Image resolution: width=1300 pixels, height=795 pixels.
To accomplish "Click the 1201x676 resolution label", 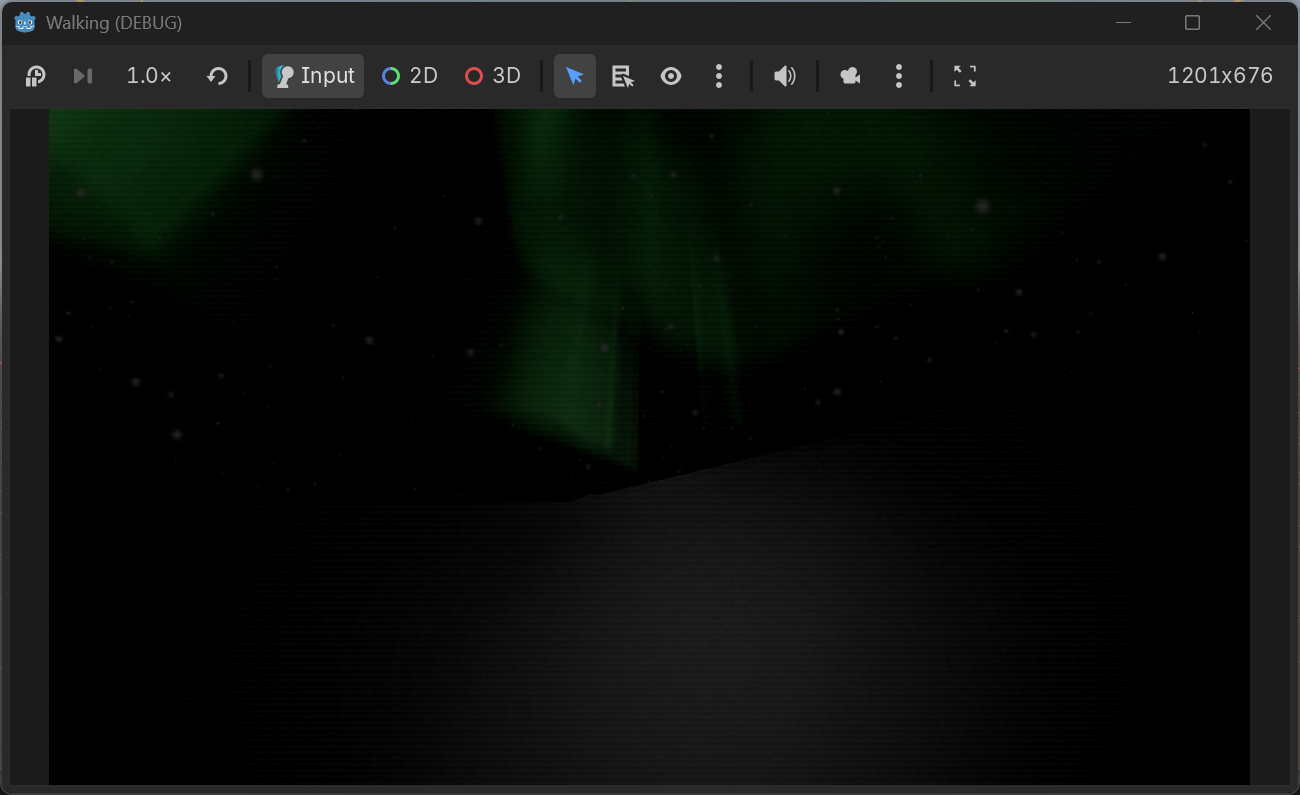I will [1220, 76].
